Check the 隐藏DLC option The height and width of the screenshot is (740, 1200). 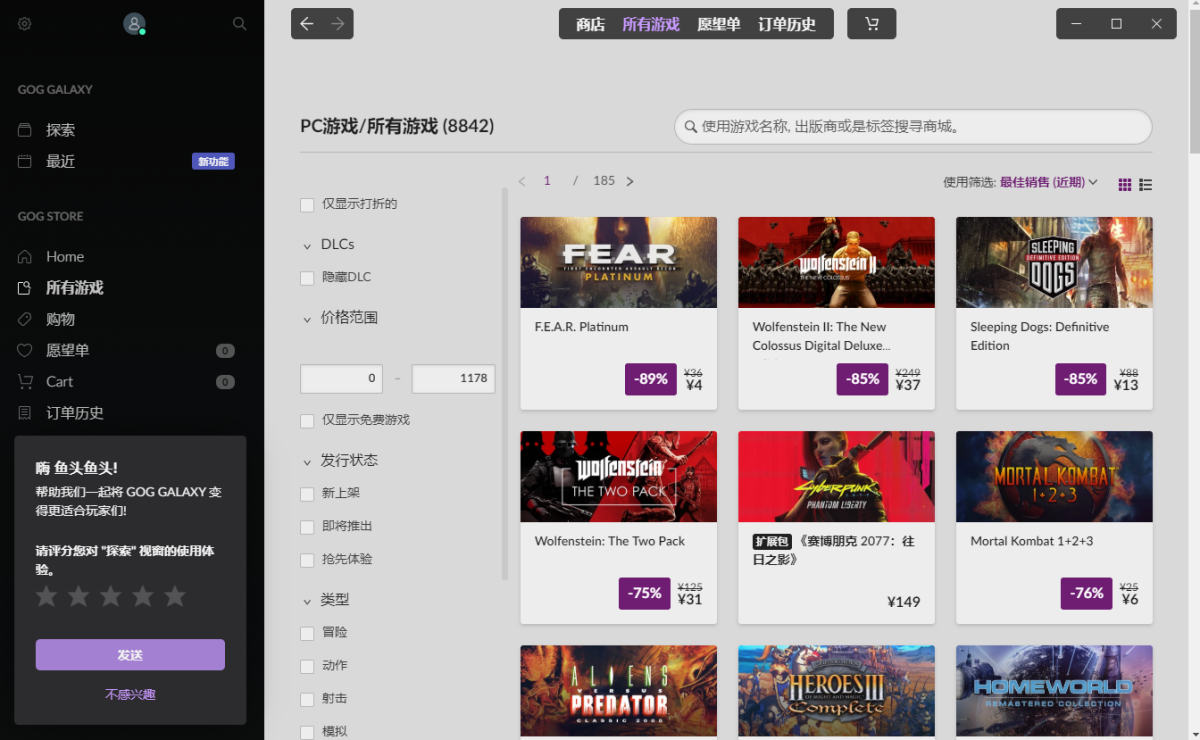coord(307,277)
